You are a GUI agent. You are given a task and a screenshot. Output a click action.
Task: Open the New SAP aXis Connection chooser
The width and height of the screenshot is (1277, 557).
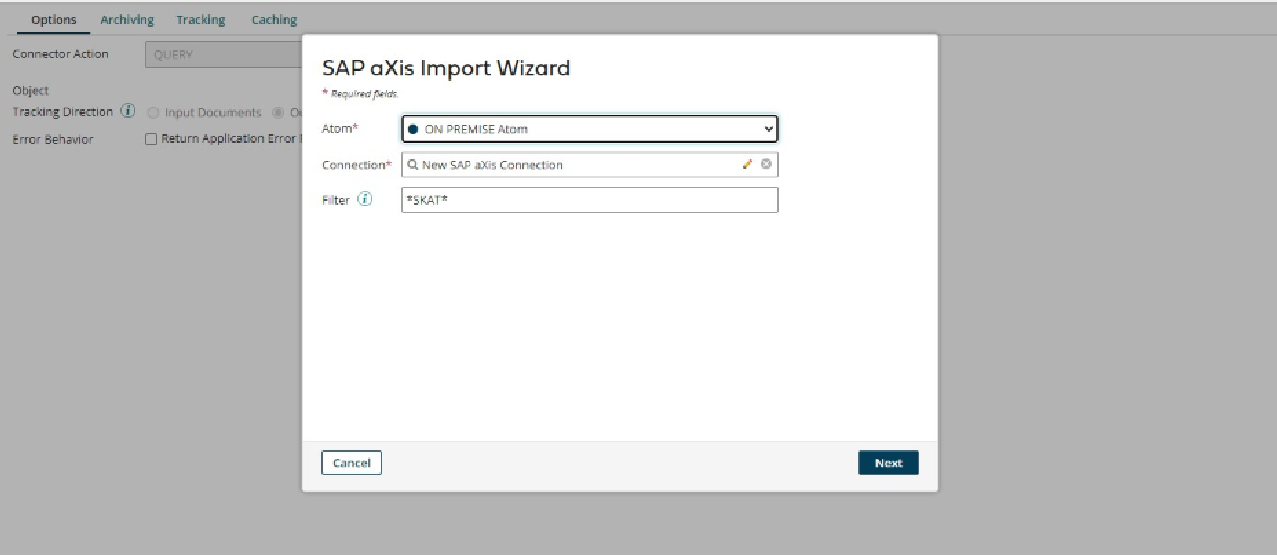[x=590, y=165]
